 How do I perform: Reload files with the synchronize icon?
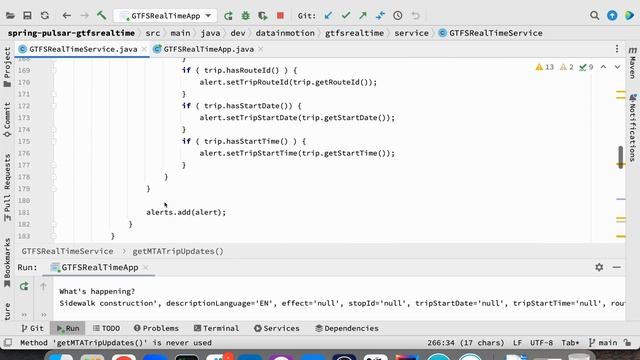tap(45, 16)
